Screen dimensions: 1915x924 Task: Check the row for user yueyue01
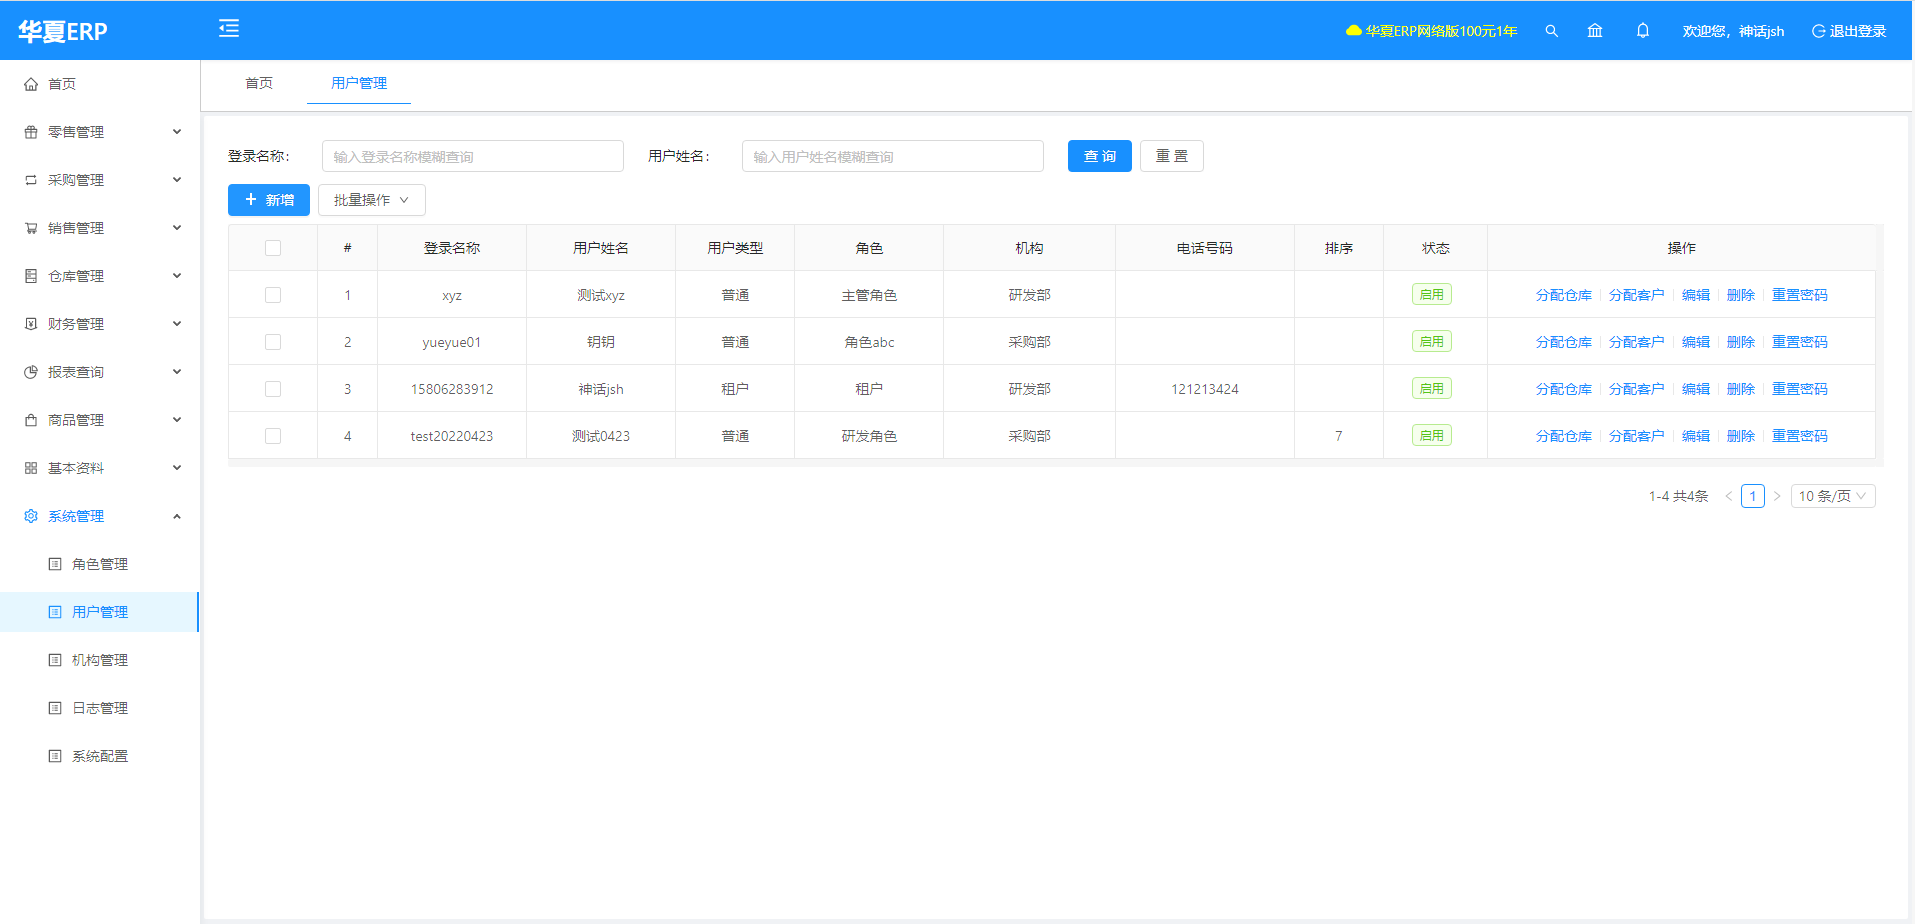click(273, 342)
